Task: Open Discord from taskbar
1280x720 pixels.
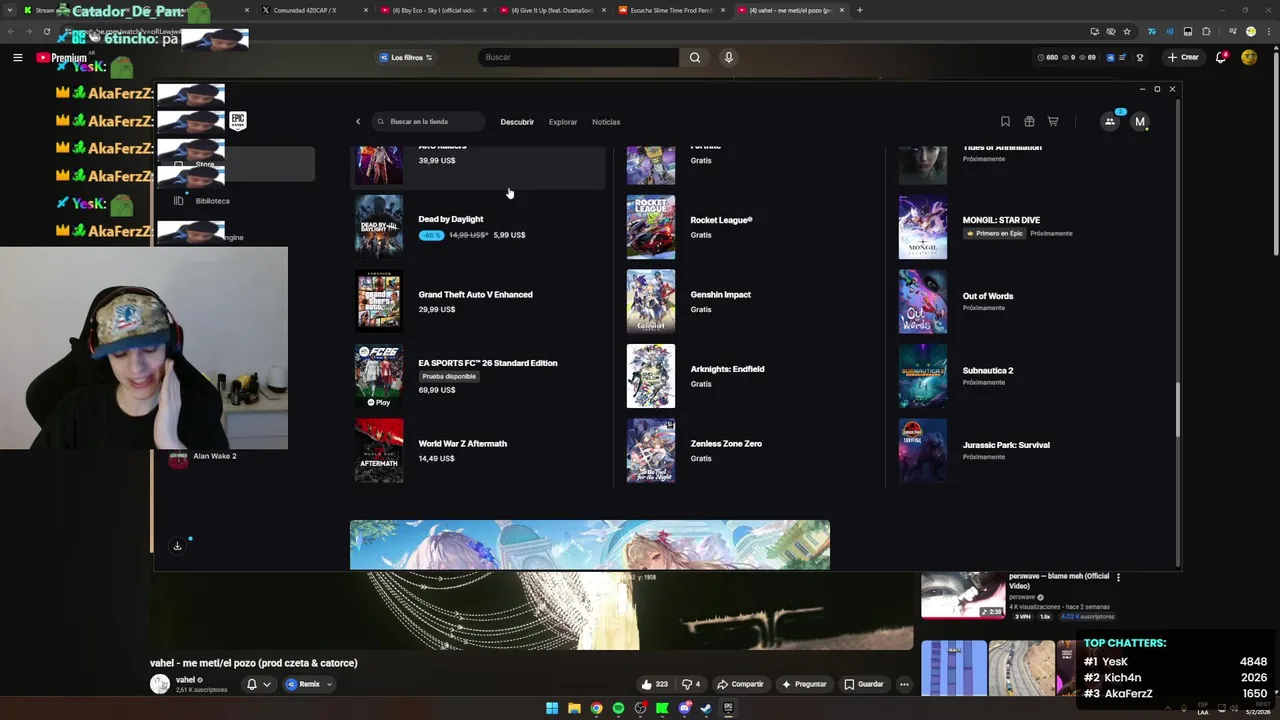Action: coord(684,708)
